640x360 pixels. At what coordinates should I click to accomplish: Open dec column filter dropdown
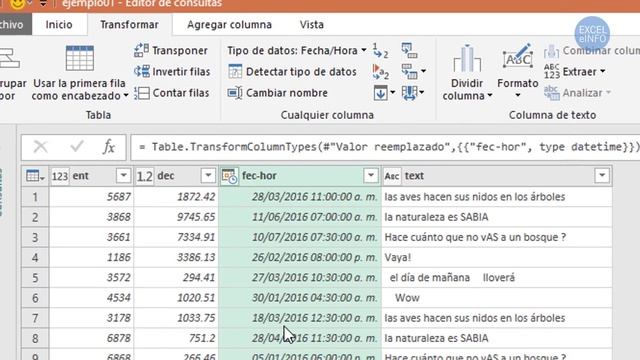pos(208,176)
